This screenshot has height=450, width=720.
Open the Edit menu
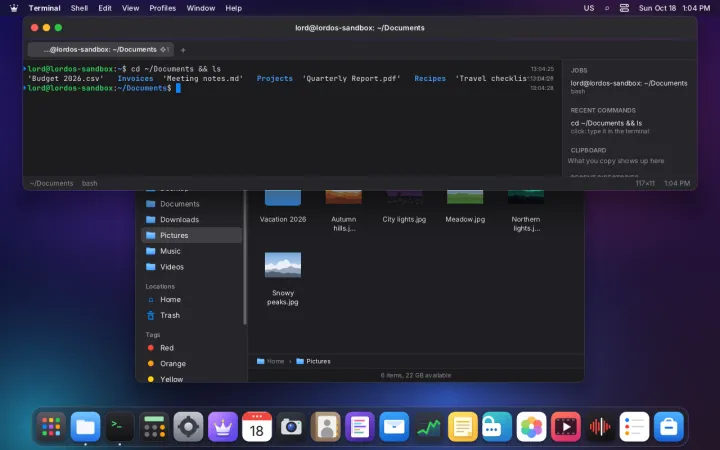coord(105,8)
